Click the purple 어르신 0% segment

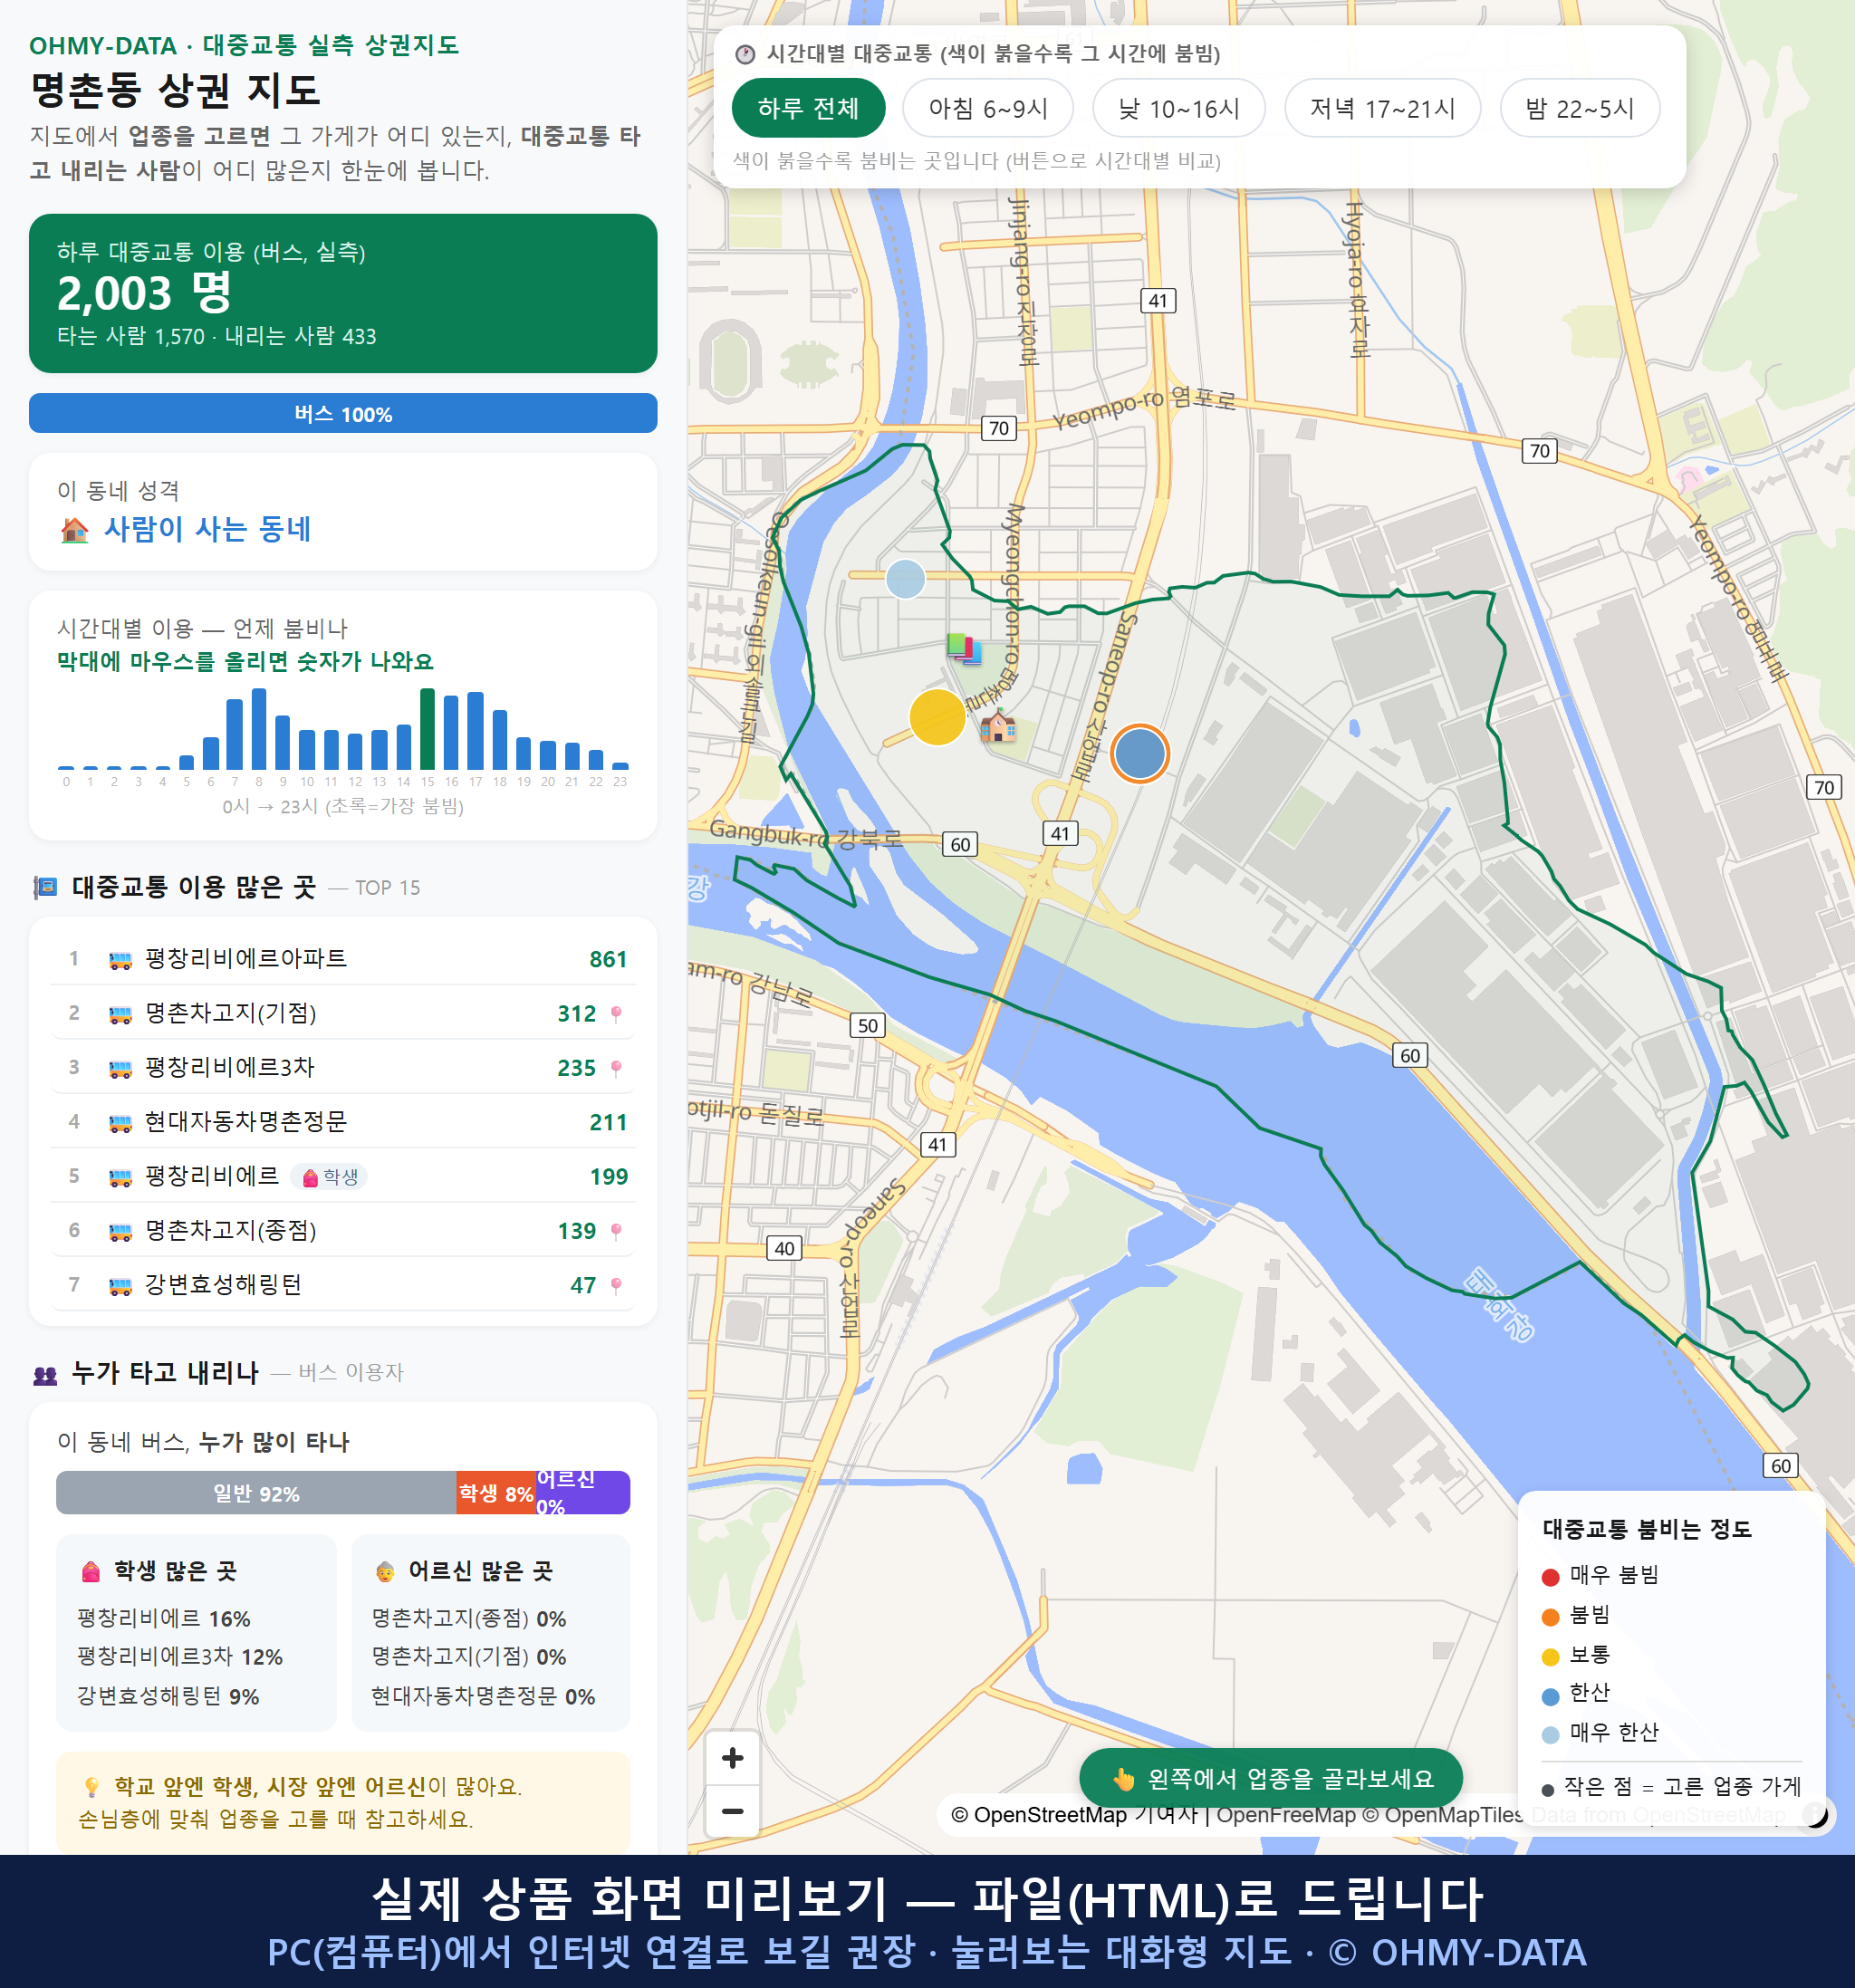[583, 1493]
